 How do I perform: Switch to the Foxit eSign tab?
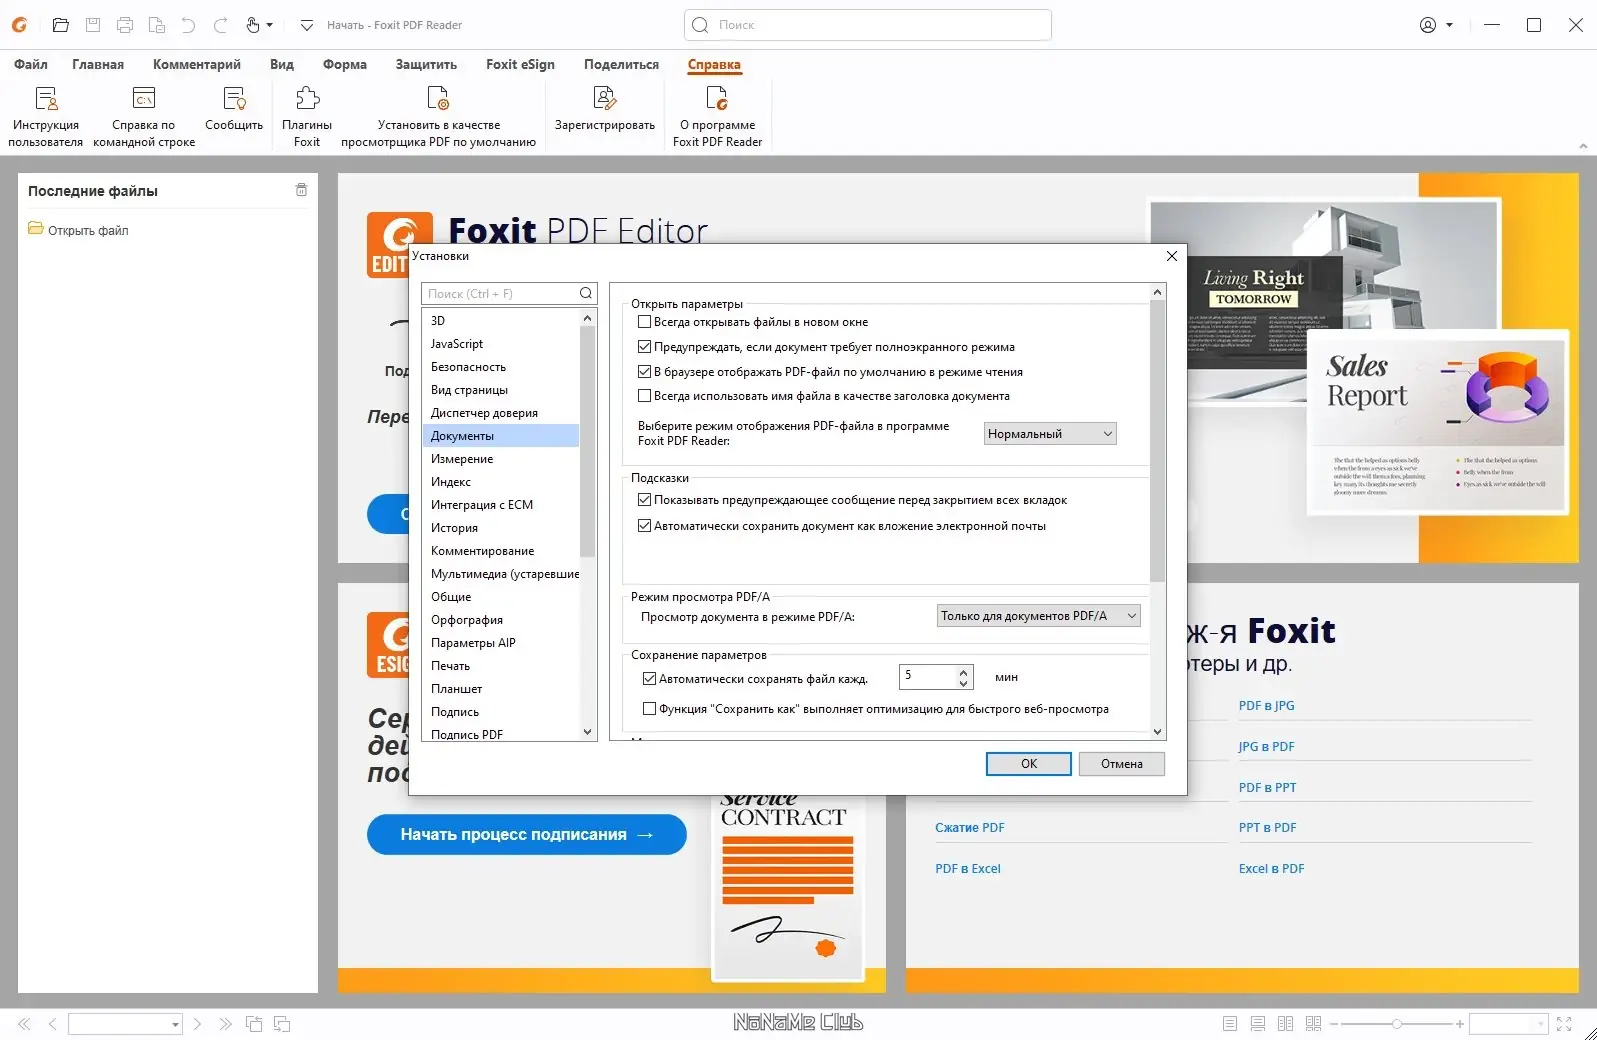[x=520, y=64]
